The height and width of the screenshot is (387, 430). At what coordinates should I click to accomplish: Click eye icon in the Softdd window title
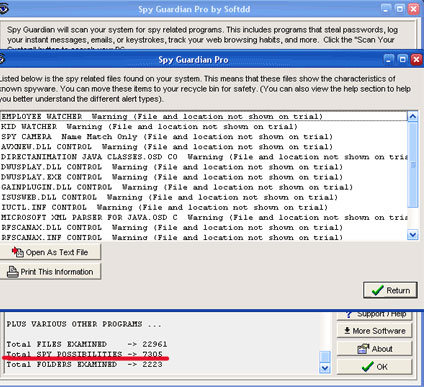(x=3, y=9)
